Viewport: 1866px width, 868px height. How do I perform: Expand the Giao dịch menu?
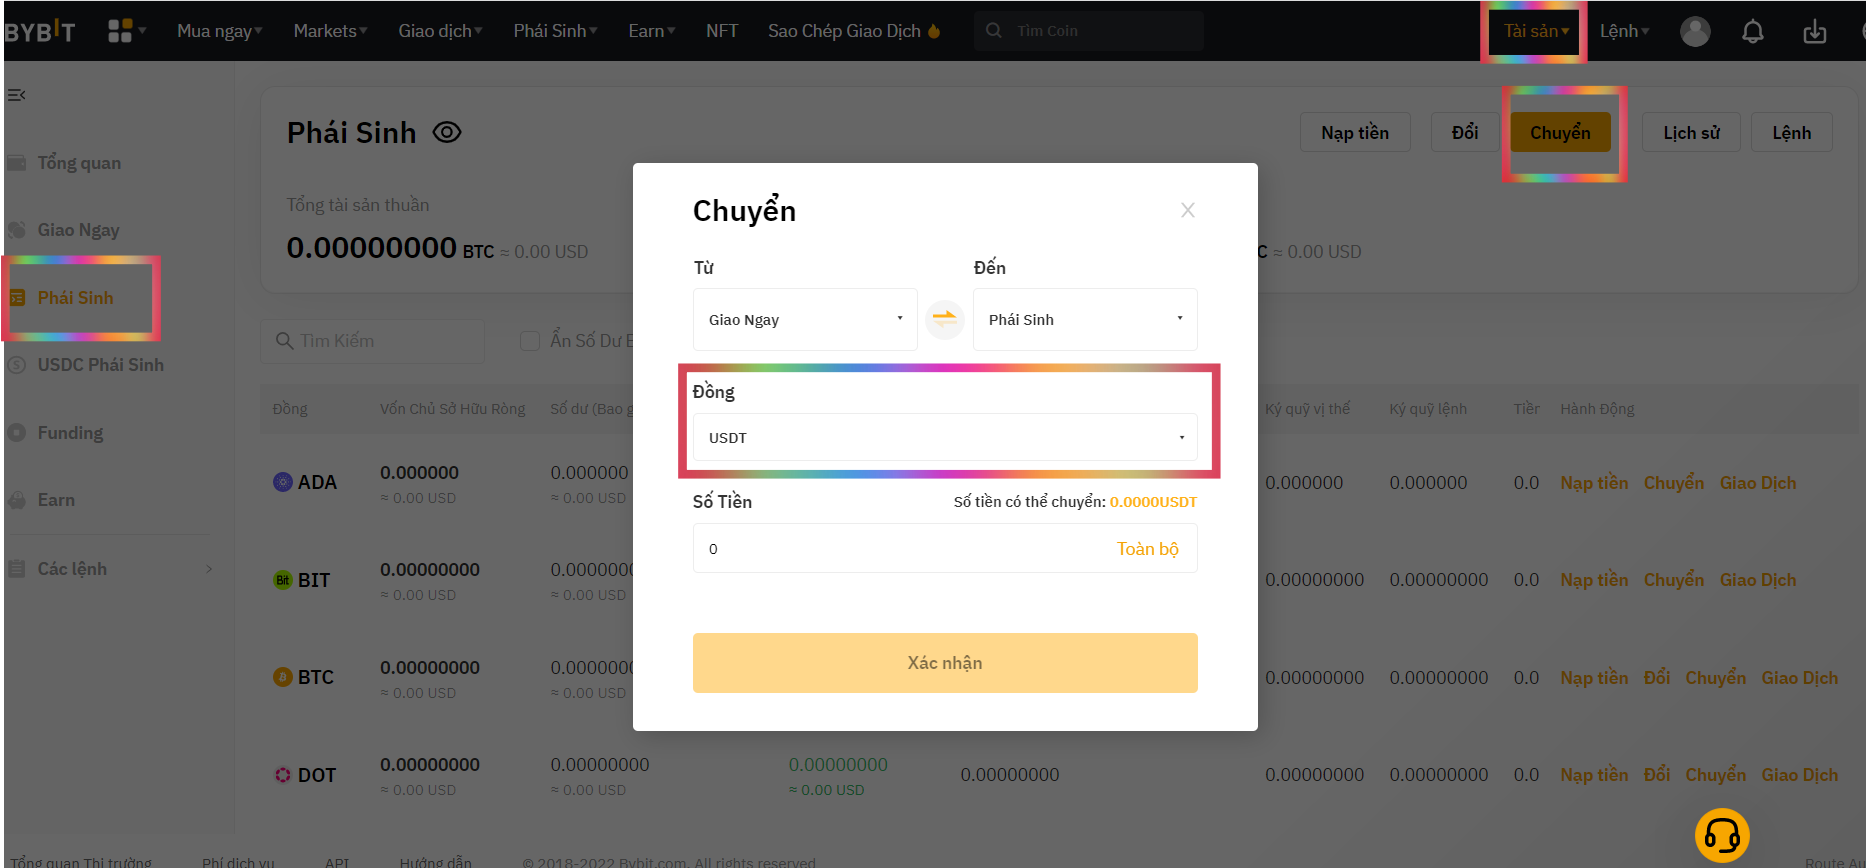click(440, 31)
